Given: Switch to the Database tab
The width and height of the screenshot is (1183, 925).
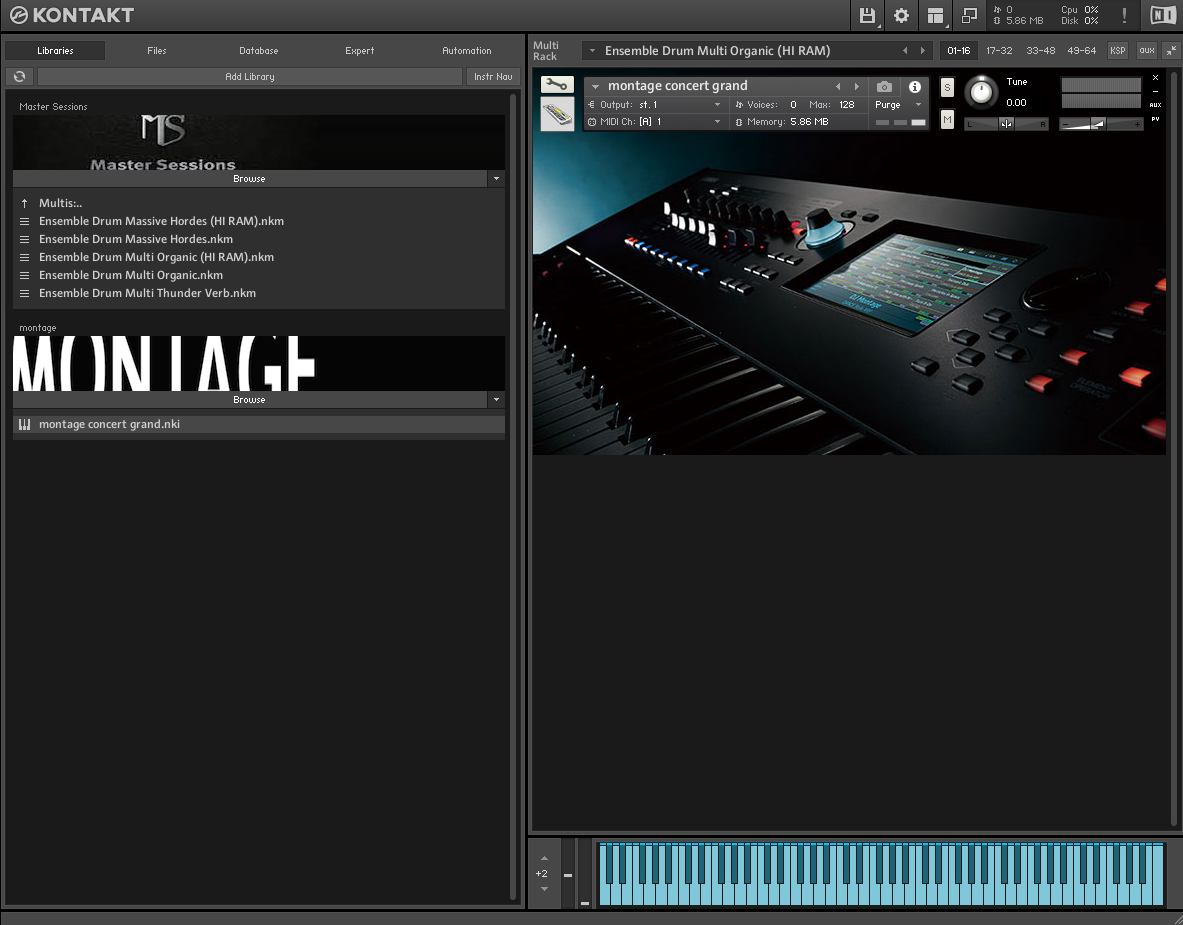Looking at the screenshot, I should tap(259, 51).
